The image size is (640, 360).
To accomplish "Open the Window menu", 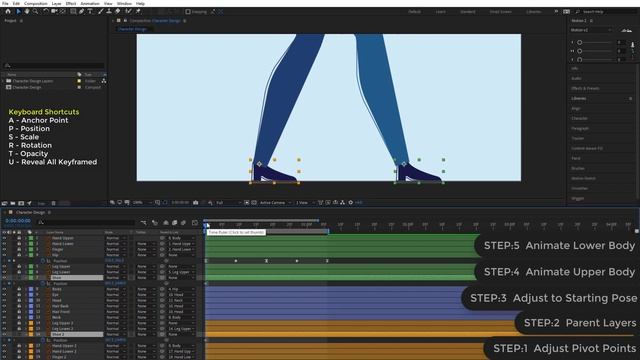I will (124, 3).
